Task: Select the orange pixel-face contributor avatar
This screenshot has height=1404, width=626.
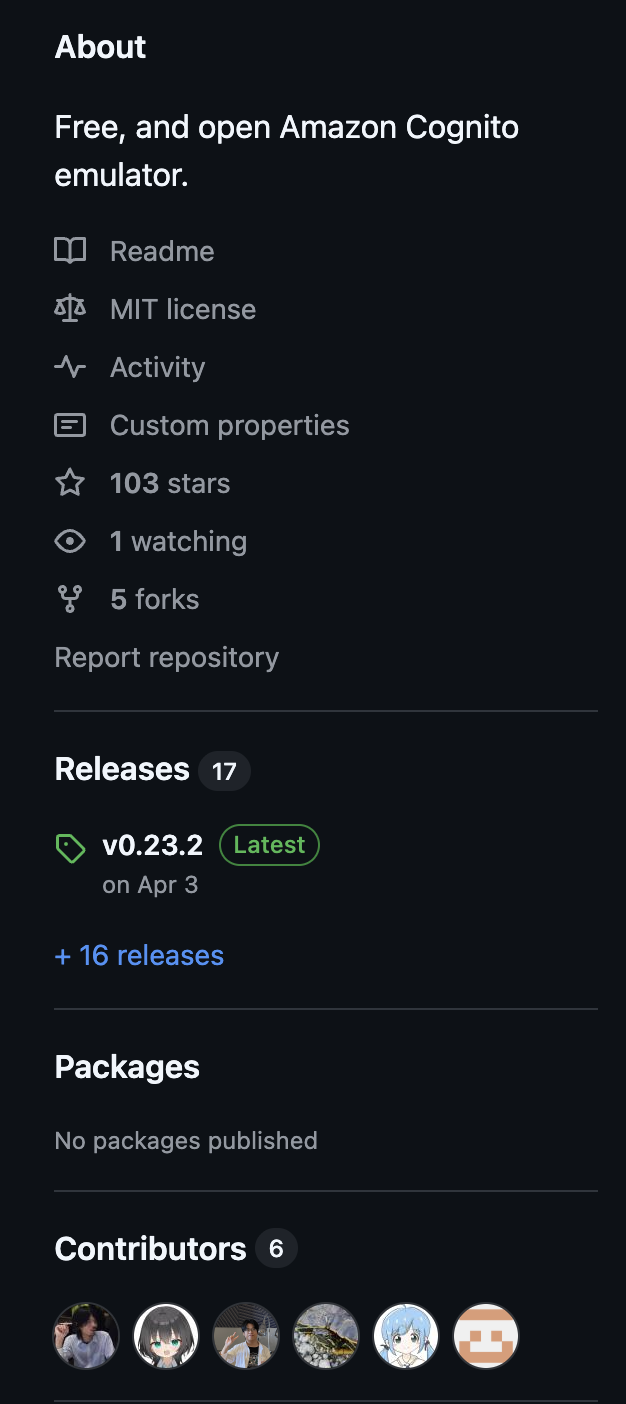Action: 486,1335
